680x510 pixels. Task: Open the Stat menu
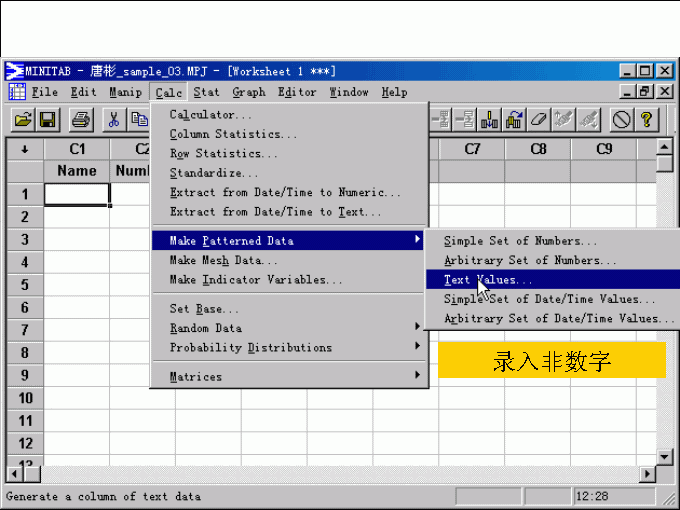point(206,92)
